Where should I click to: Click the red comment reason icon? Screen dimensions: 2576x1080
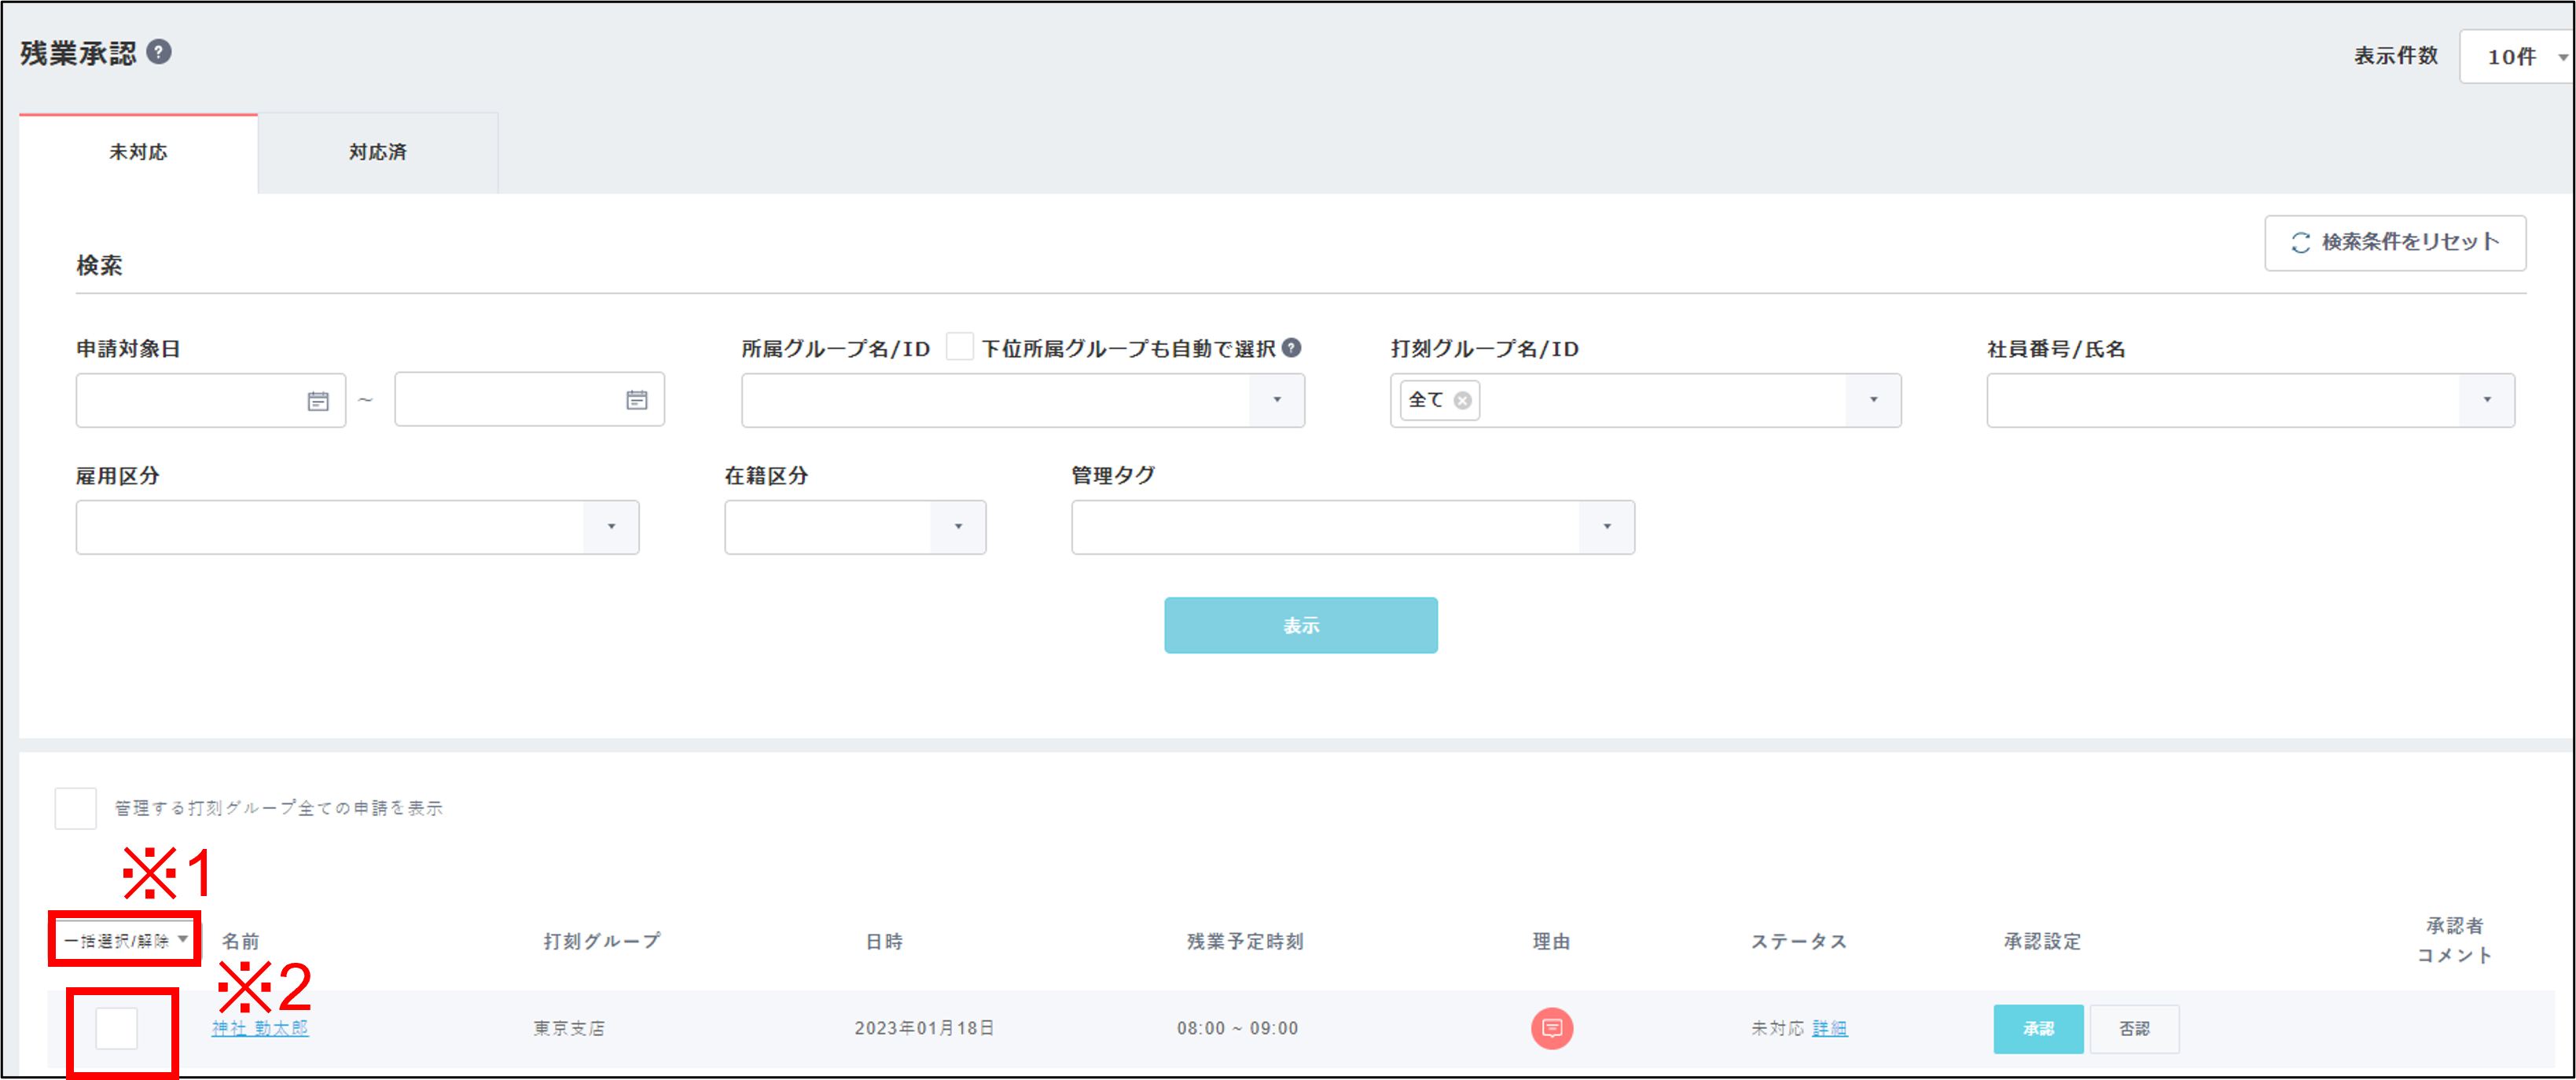coord(1551,1028)
